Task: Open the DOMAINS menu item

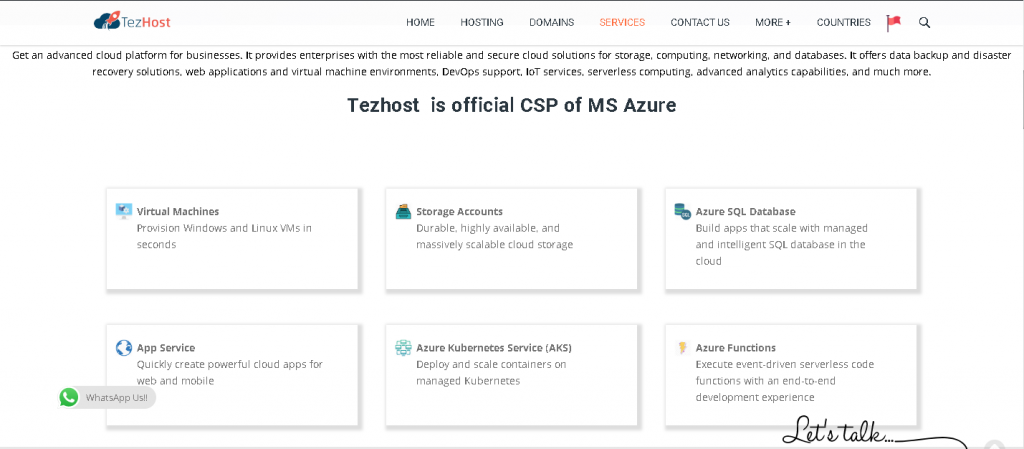Action: click(551, 22)
